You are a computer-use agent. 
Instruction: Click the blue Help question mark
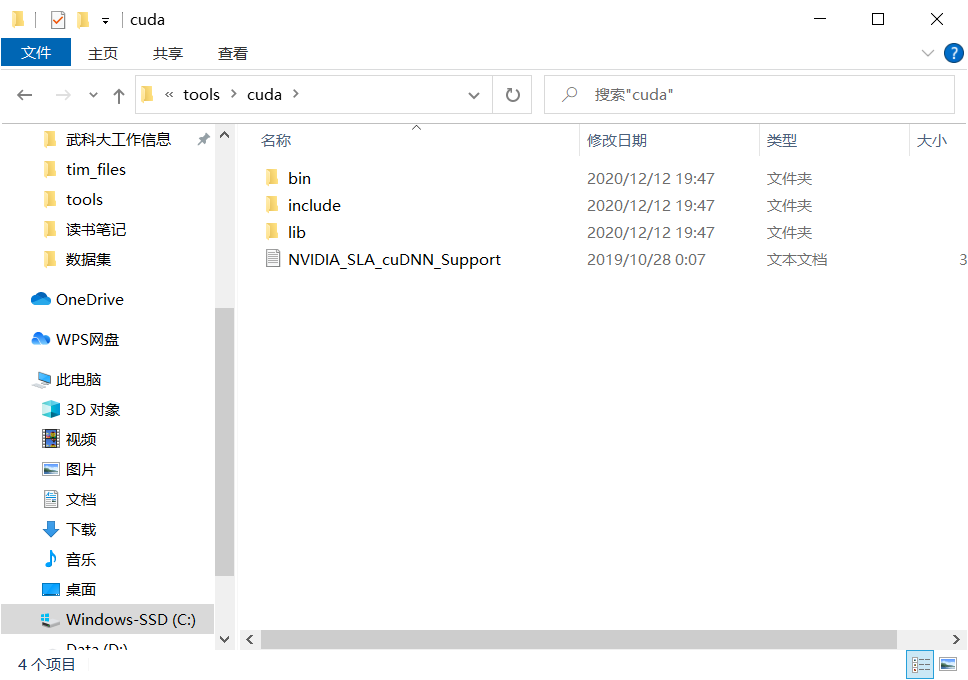point(953,53)
